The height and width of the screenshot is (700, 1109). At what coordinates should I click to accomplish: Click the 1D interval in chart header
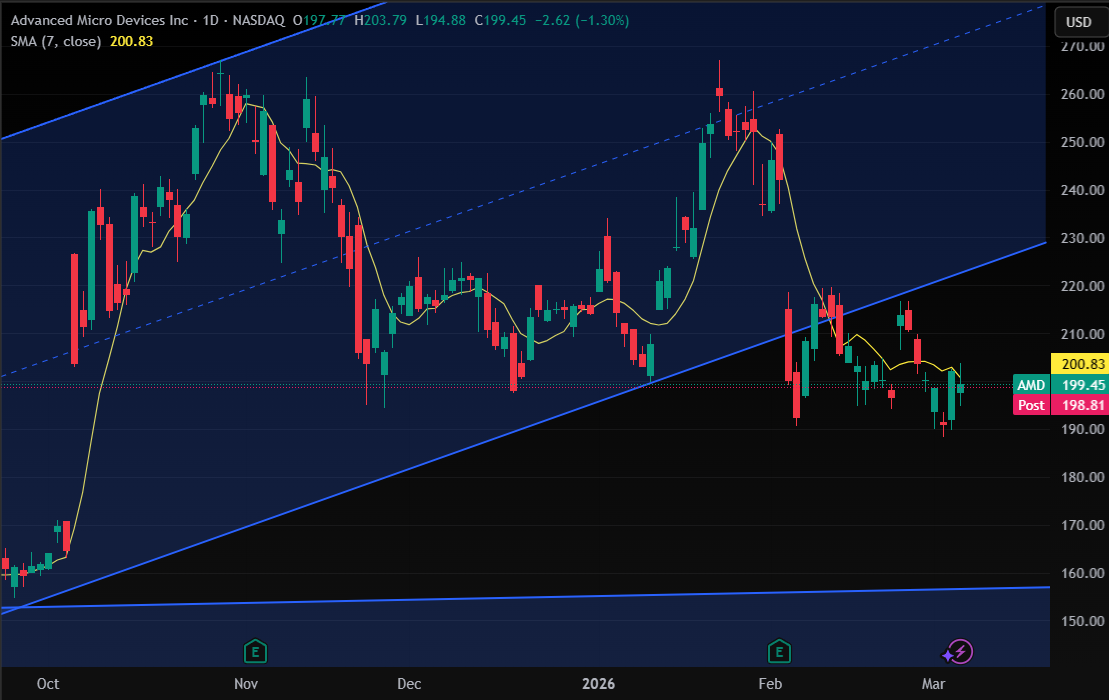click(x=210, y=20)
